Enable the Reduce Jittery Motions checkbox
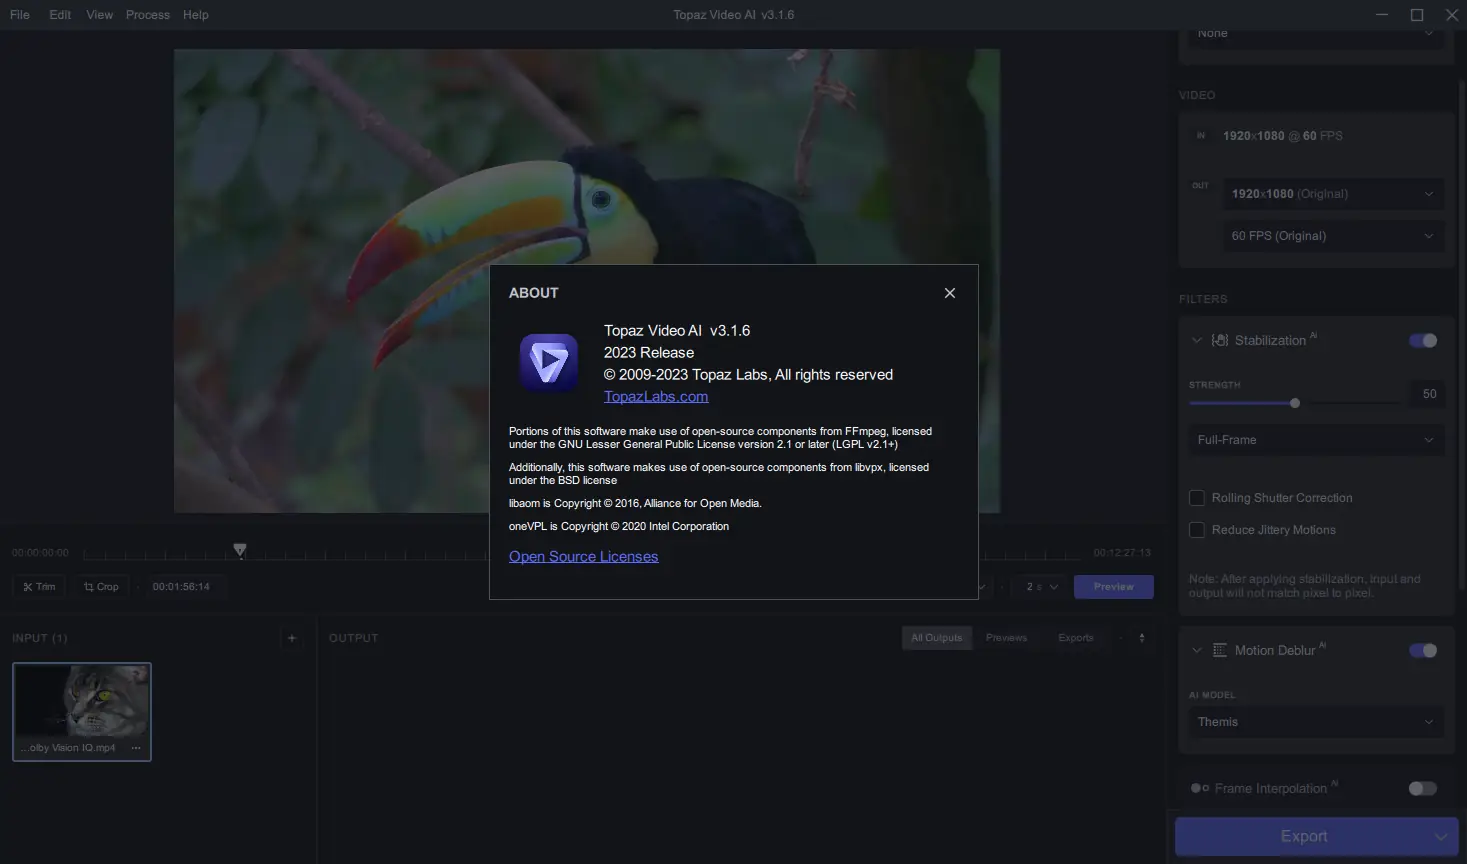This screenshot has height=864, width=1467. click(1197, 530)
